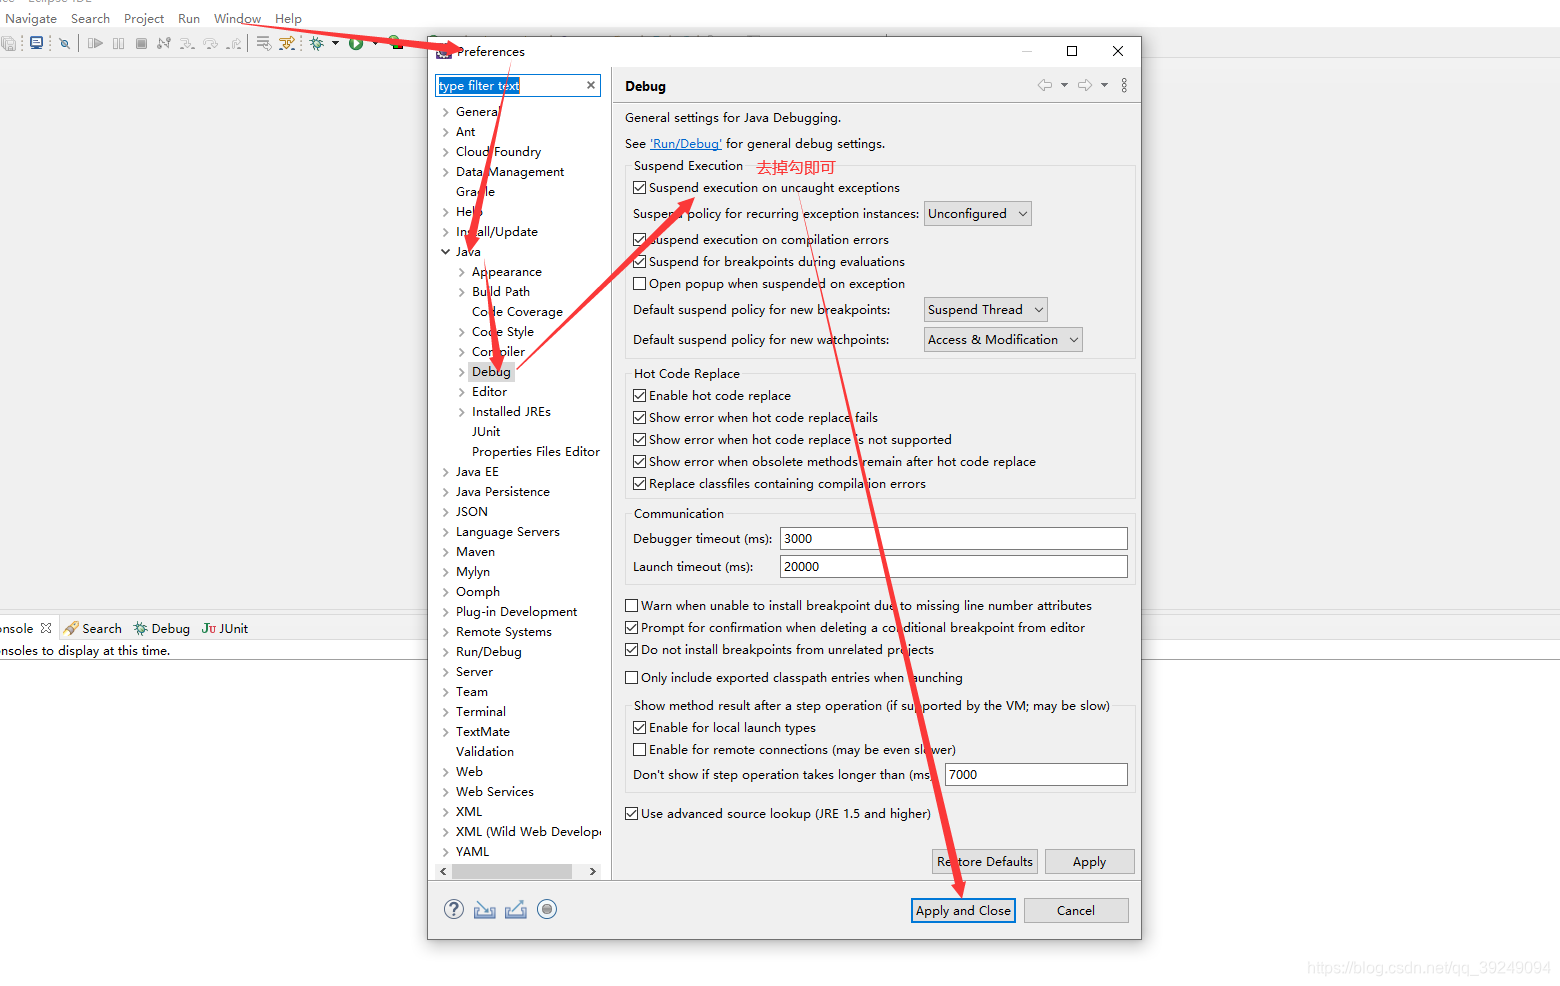Open a console from the monitor toolbar icon
The image size is (1560, 986).
tap(37, 43)
